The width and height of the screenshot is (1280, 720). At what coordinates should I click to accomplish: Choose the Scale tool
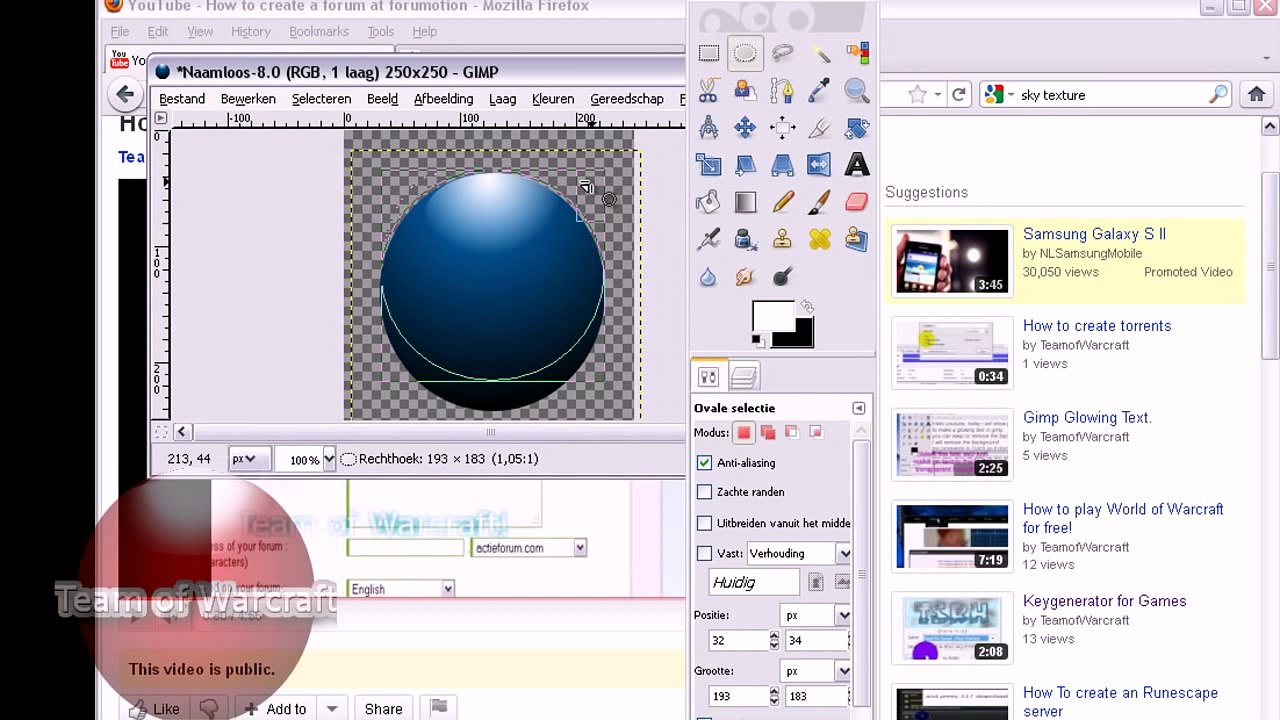coord(709,165)
